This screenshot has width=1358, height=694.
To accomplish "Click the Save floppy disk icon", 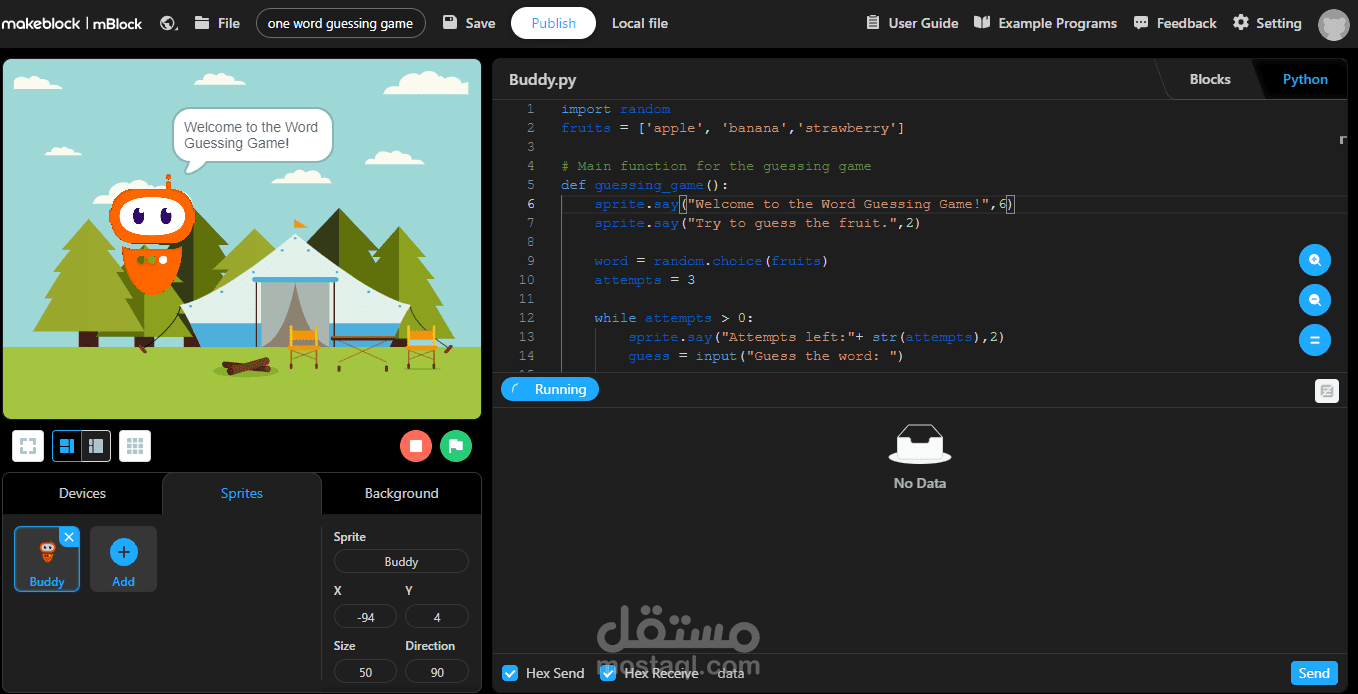I will pyautogui.click(x=450, y=23).
